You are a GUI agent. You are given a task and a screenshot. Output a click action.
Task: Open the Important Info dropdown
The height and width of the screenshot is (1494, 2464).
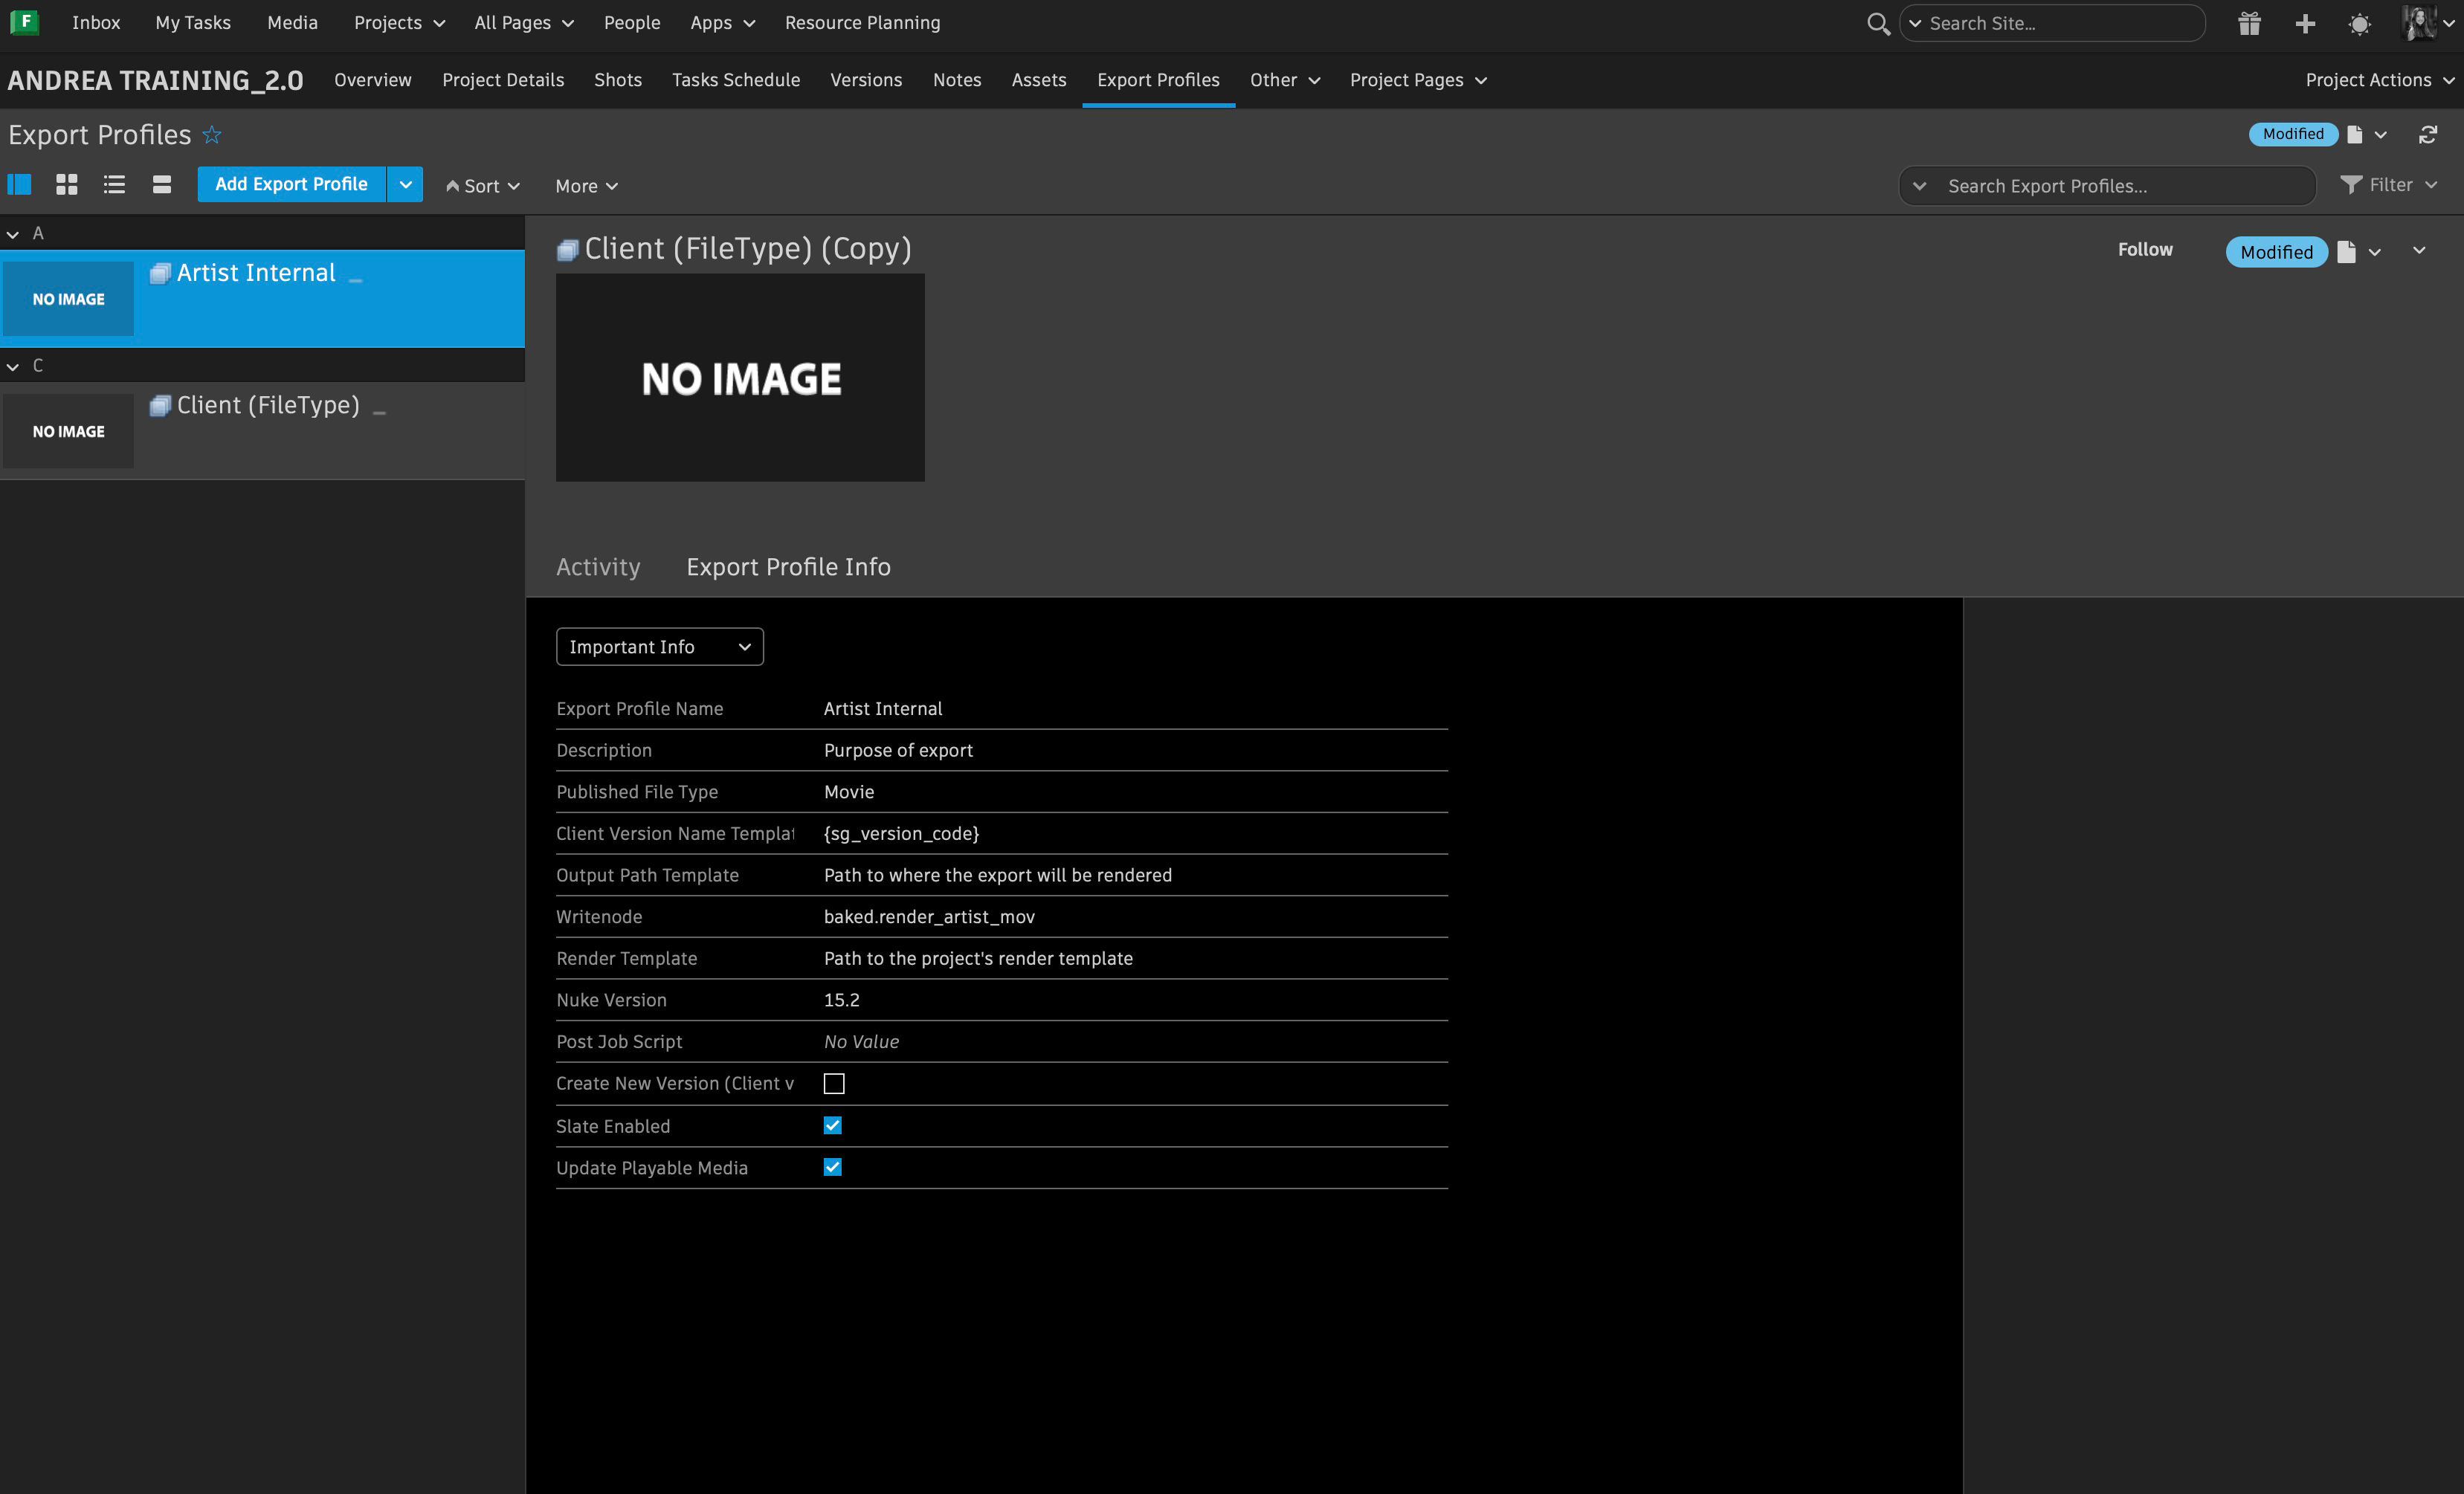[659, 647]
